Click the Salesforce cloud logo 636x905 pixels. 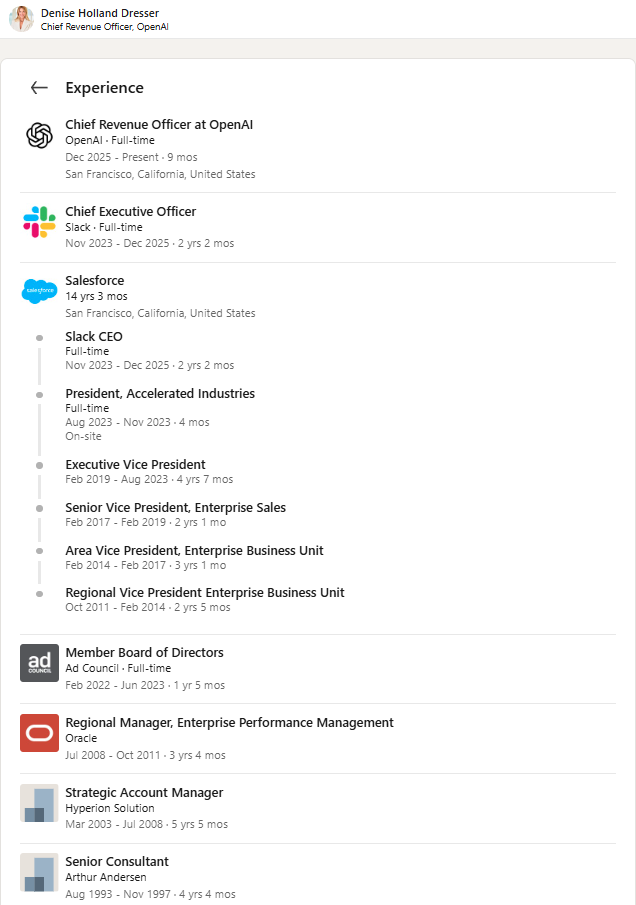click(x=39, y=290)
